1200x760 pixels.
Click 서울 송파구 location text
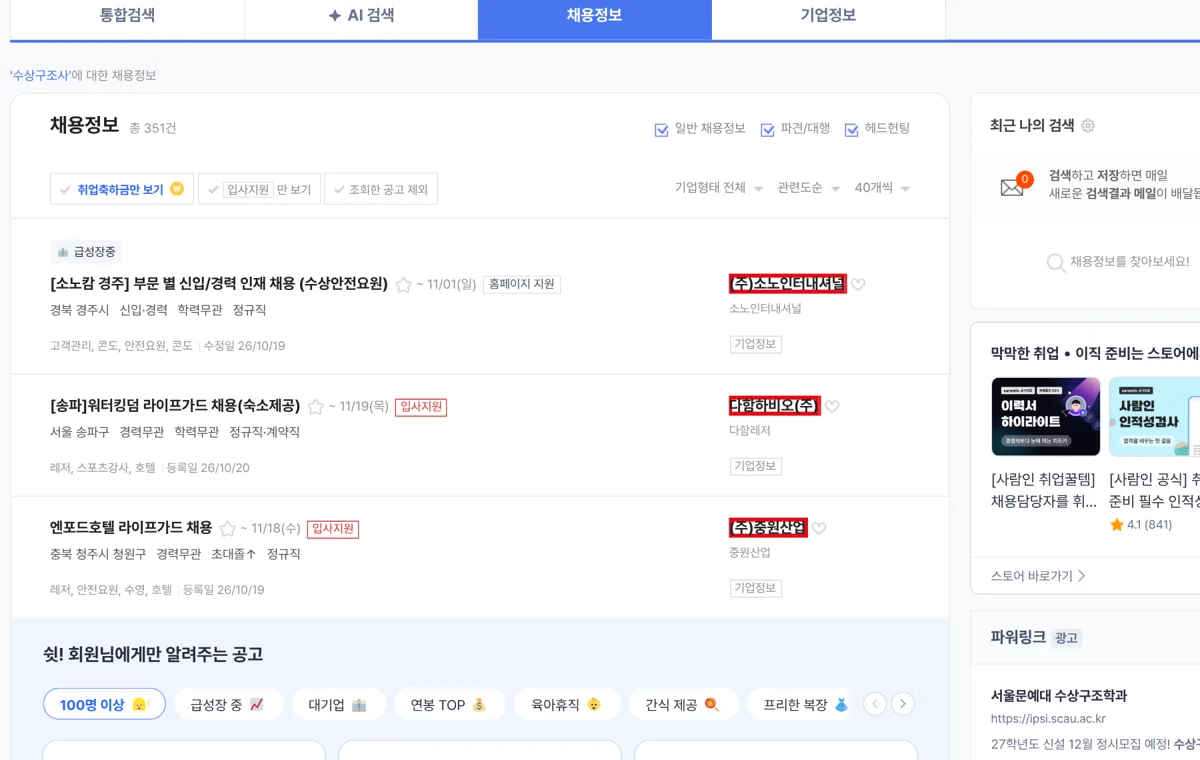coord(79,433)
